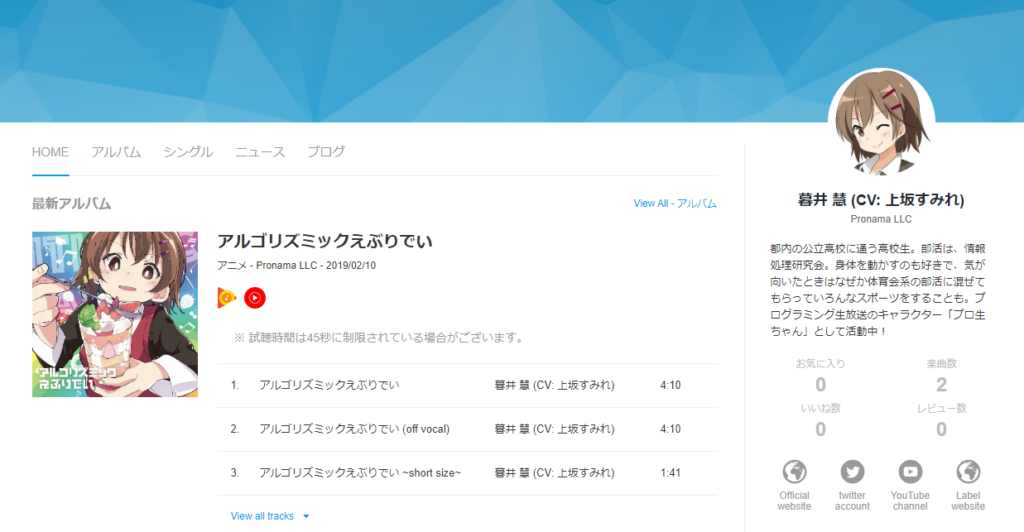Click the Official website globe icon
The width and height of the screenshot is (1024, 532).
point(794,472)
